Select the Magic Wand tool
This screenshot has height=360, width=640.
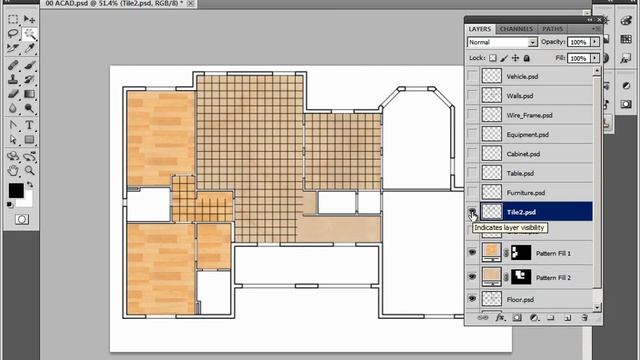point(29,33)
